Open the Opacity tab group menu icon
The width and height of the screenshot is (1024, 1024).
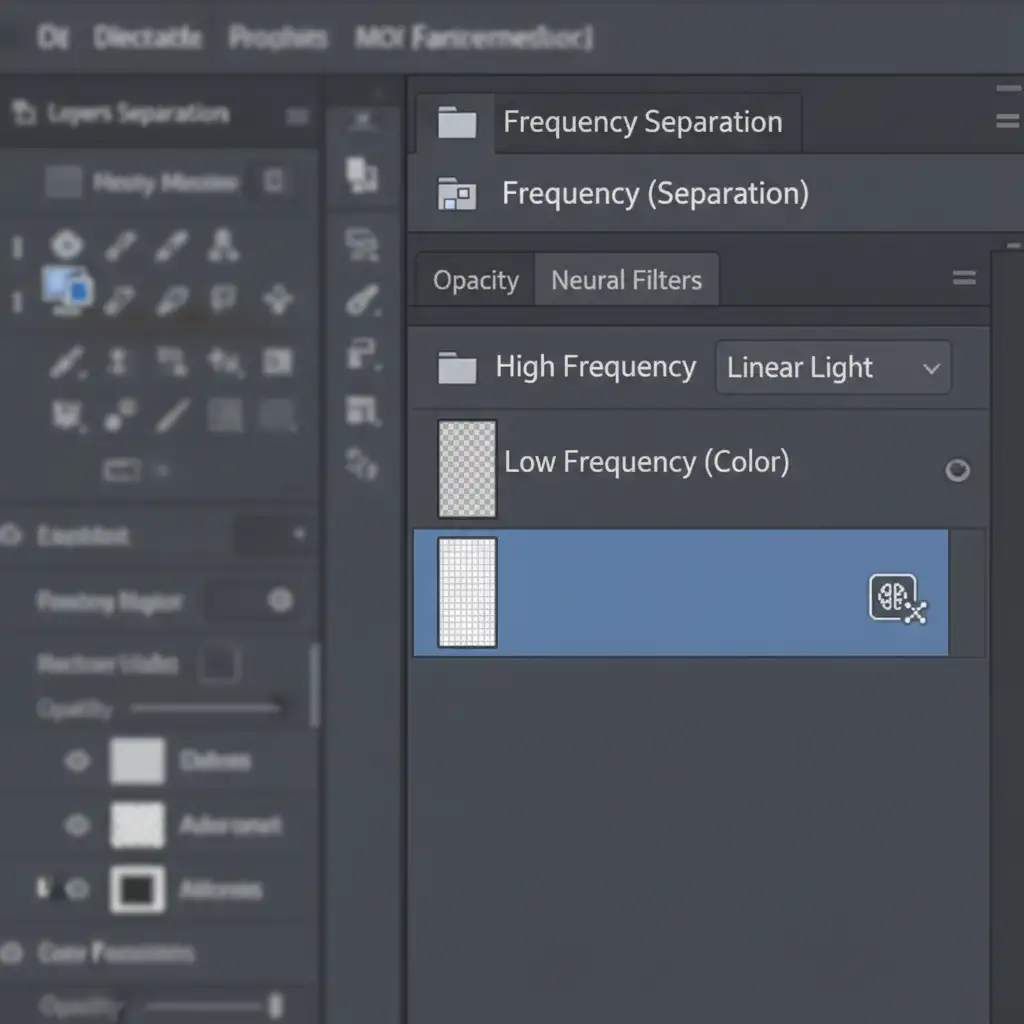[964, 278]
